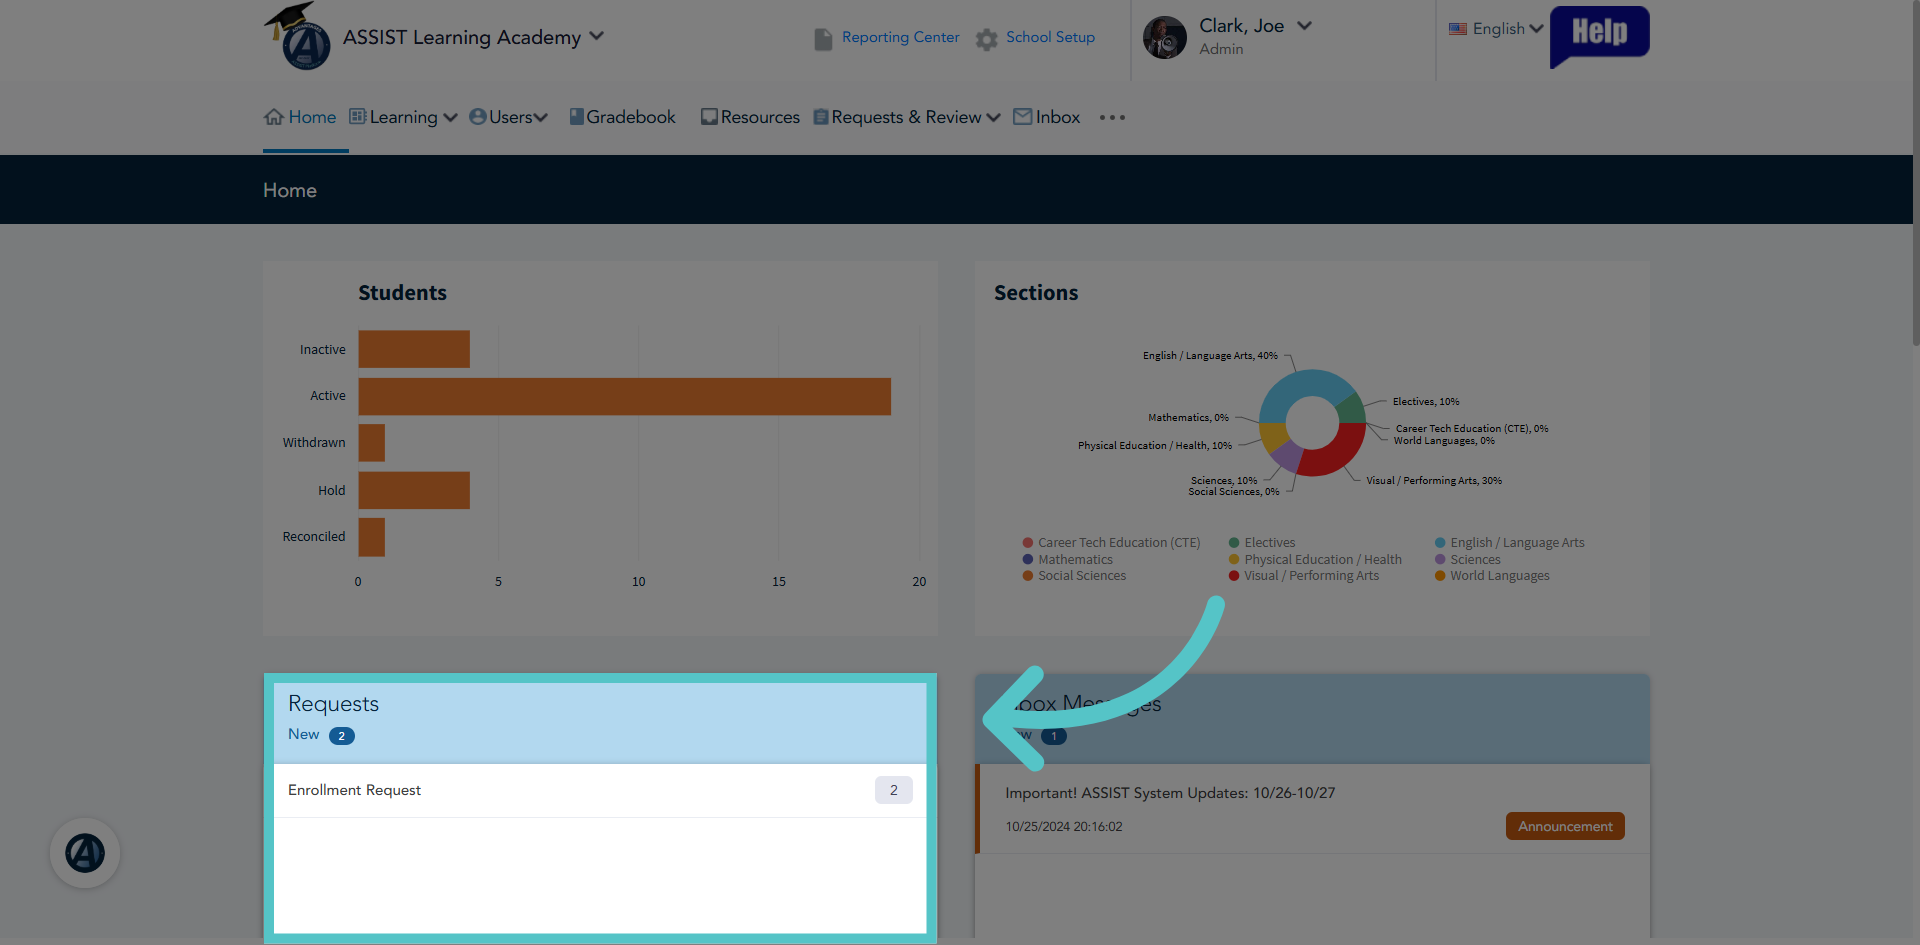Expand the English language selector

click(x=1496, y=29)
